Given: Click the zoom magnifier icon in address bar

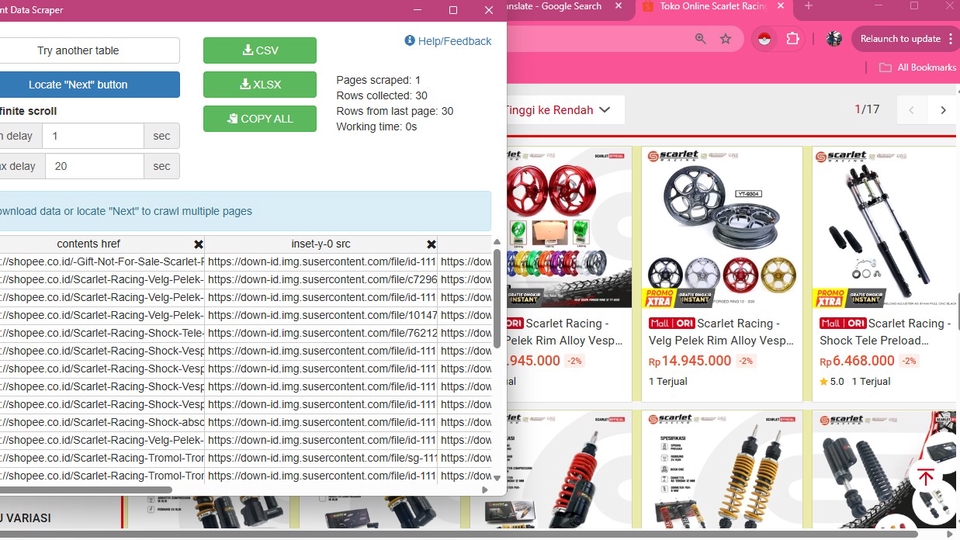Looking at the screenshot, I should (x=700, y=39).
